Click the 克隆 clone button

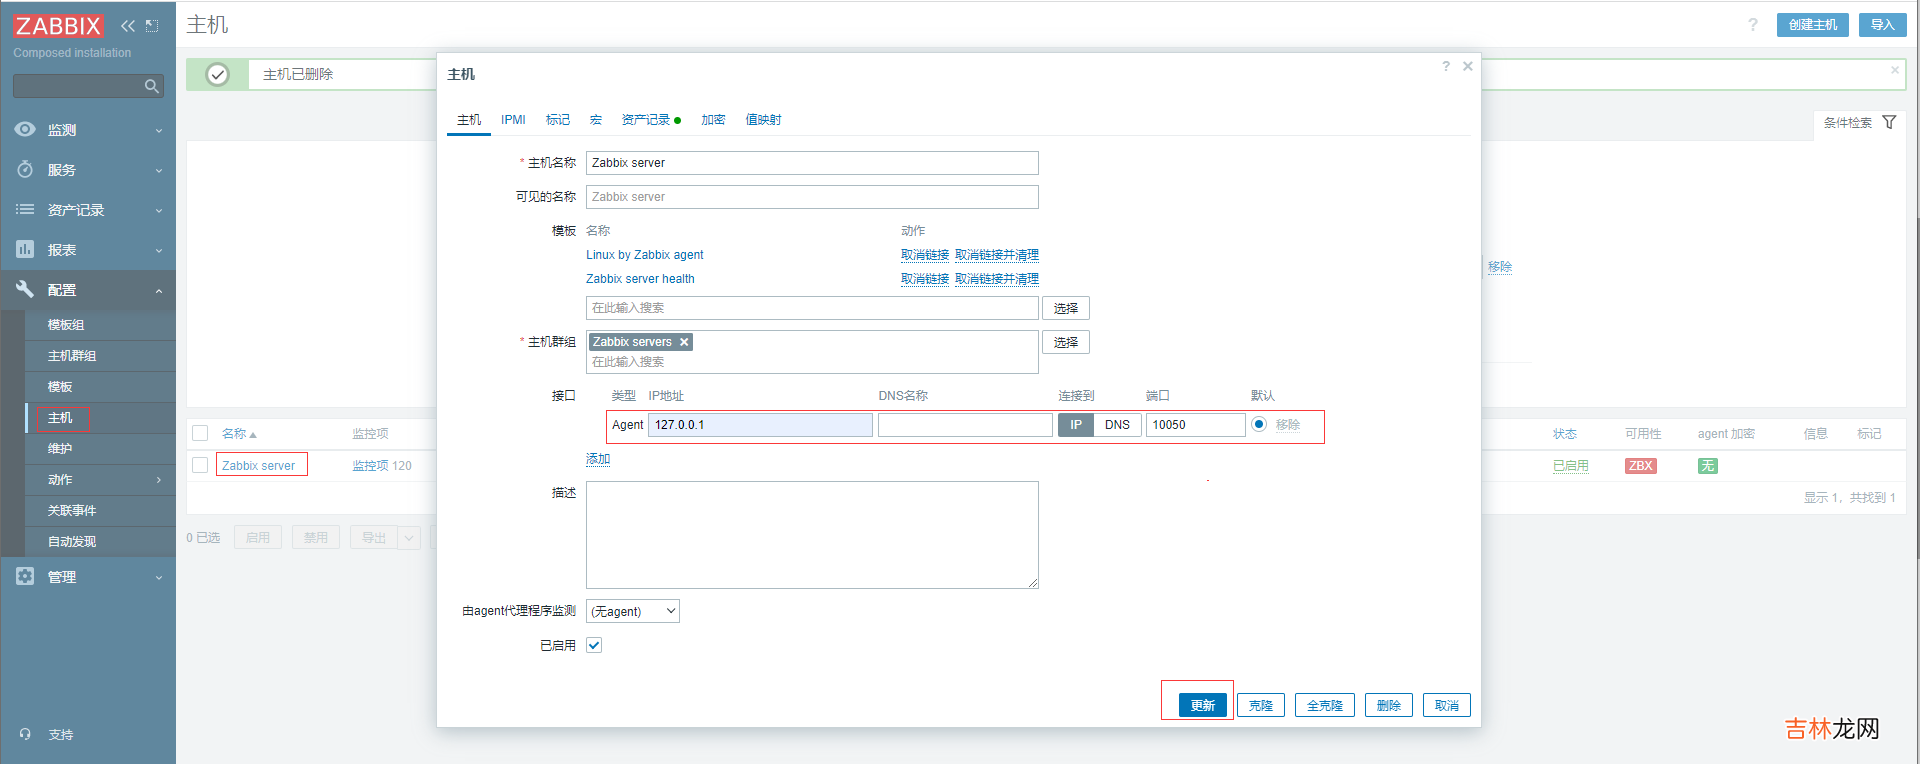[1261, 705]
